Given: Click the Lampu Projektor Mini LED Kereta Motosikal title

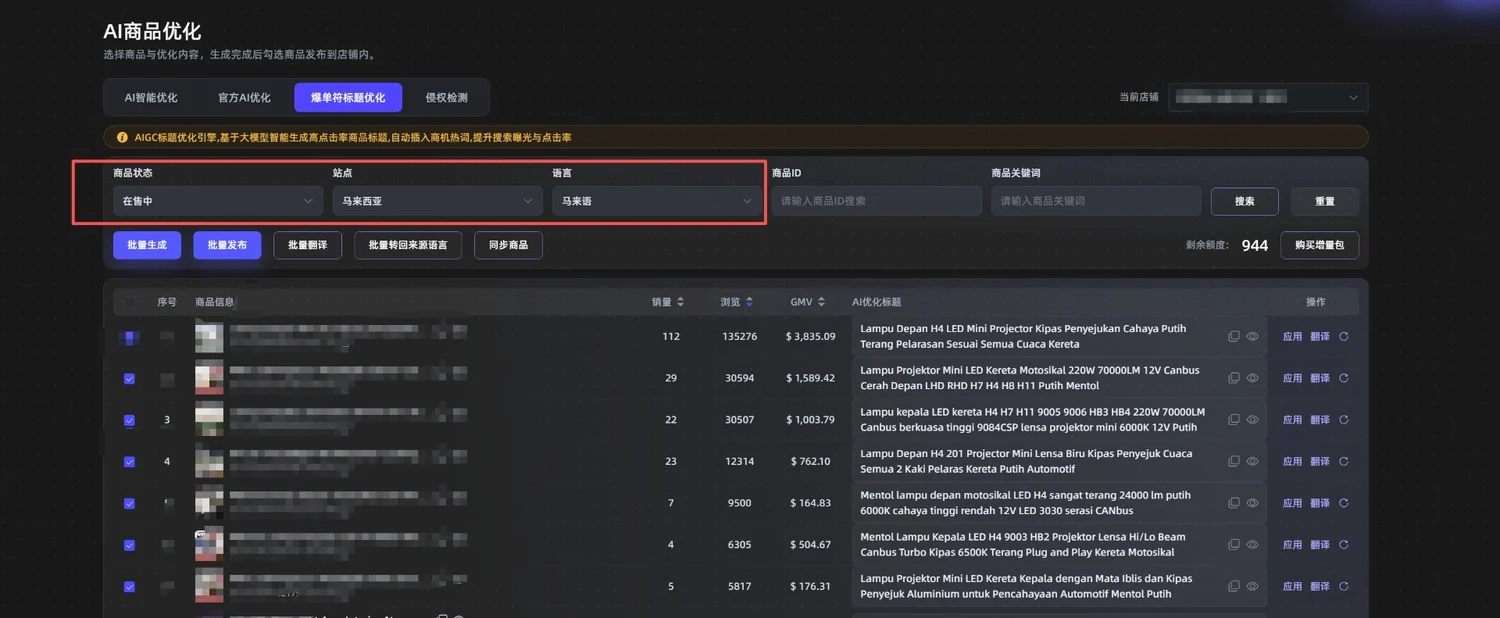Looking at the screenshot, I should [1030, 378].
